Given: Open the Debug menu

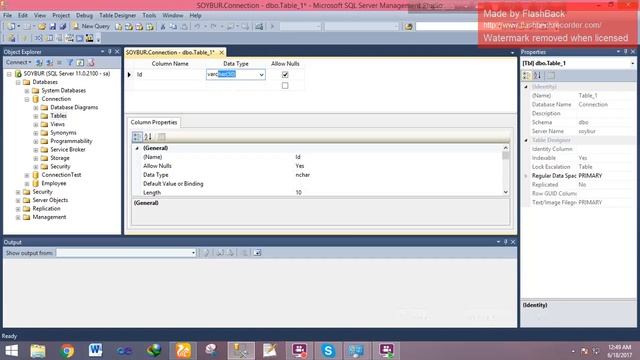Looking at the screenshot, I should 84,16.
